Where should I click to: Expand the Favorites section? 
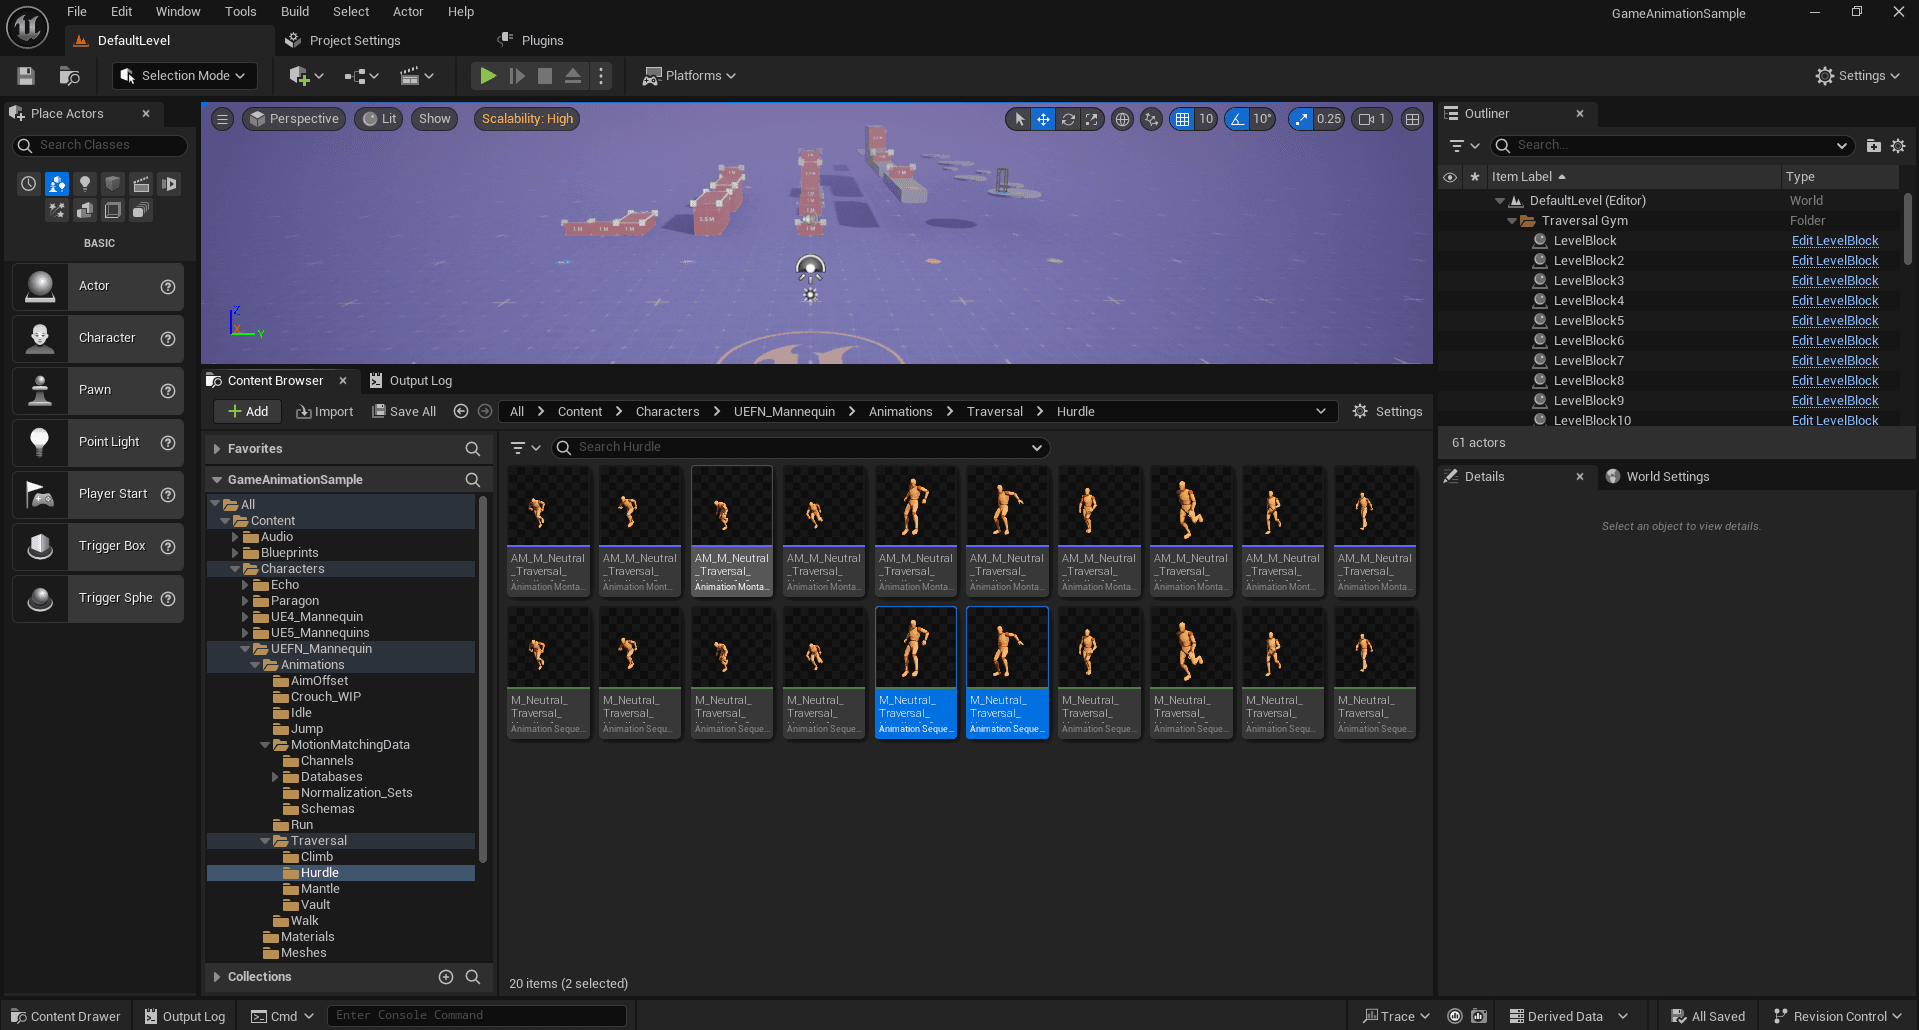click(217, 449)
